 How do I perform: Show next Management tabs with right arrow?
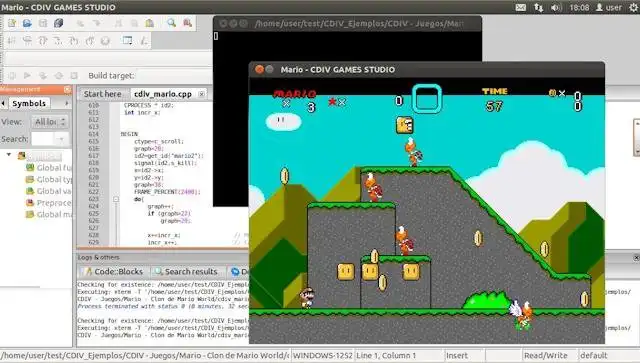point(67,103)
